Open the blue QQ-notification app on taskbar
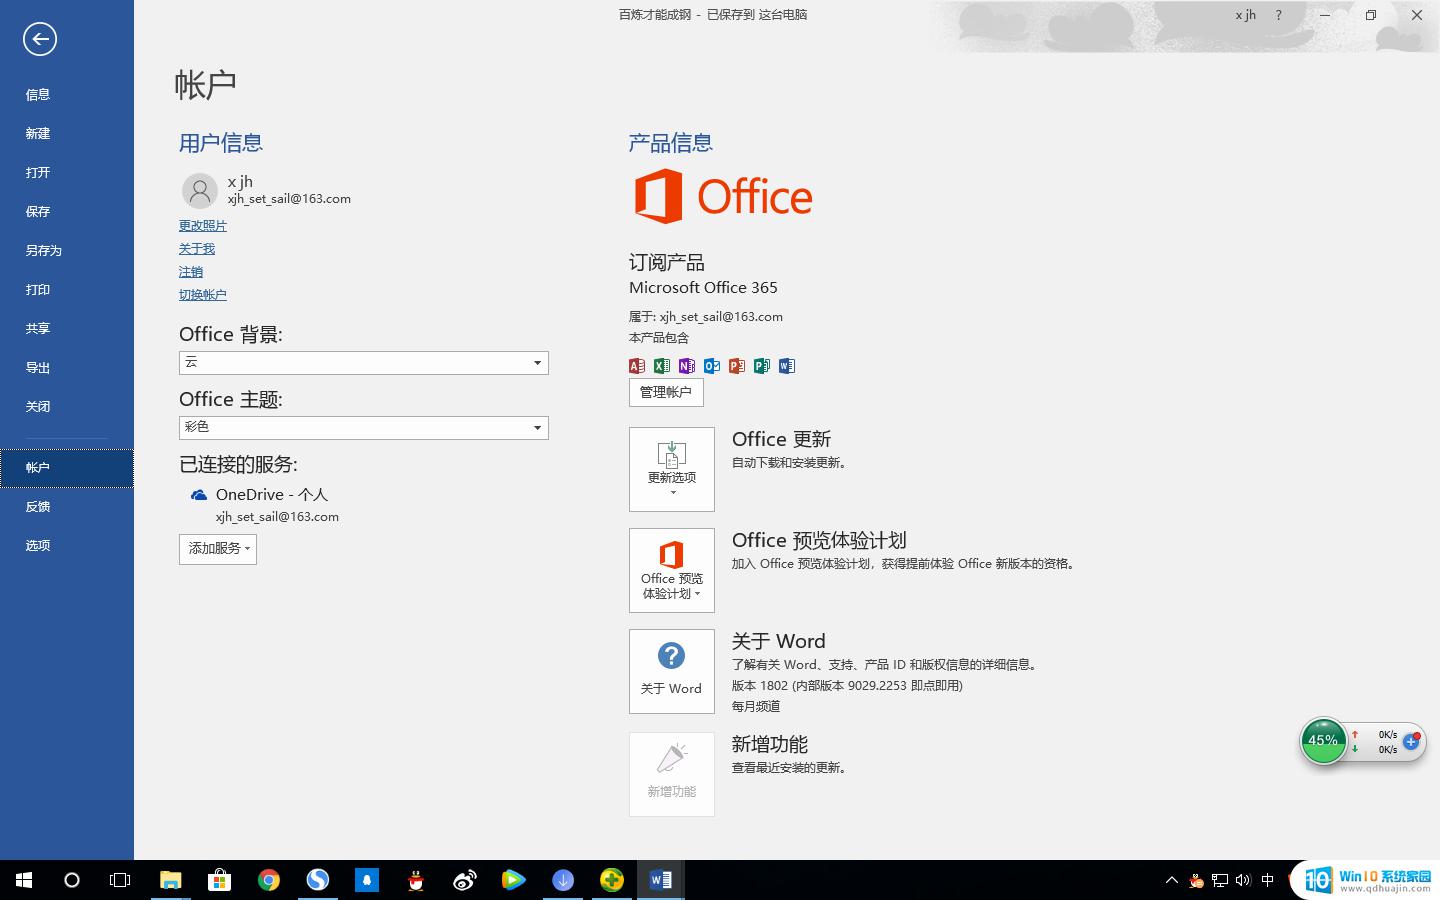Image resolution: width=1440 pixels, height=900 pixels. click(x=367, y=880)
